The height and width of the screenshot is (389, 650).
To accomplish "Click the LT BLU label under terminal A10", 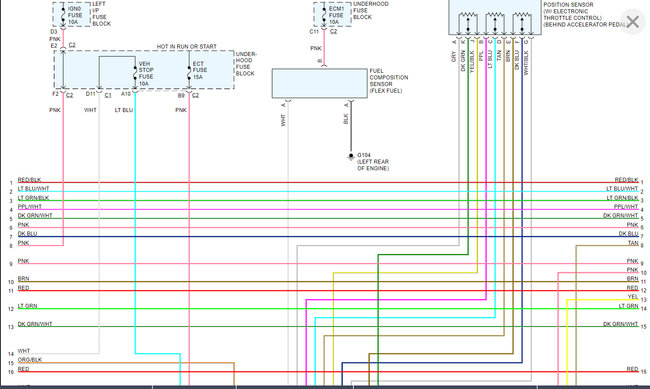I will point(124,110).
